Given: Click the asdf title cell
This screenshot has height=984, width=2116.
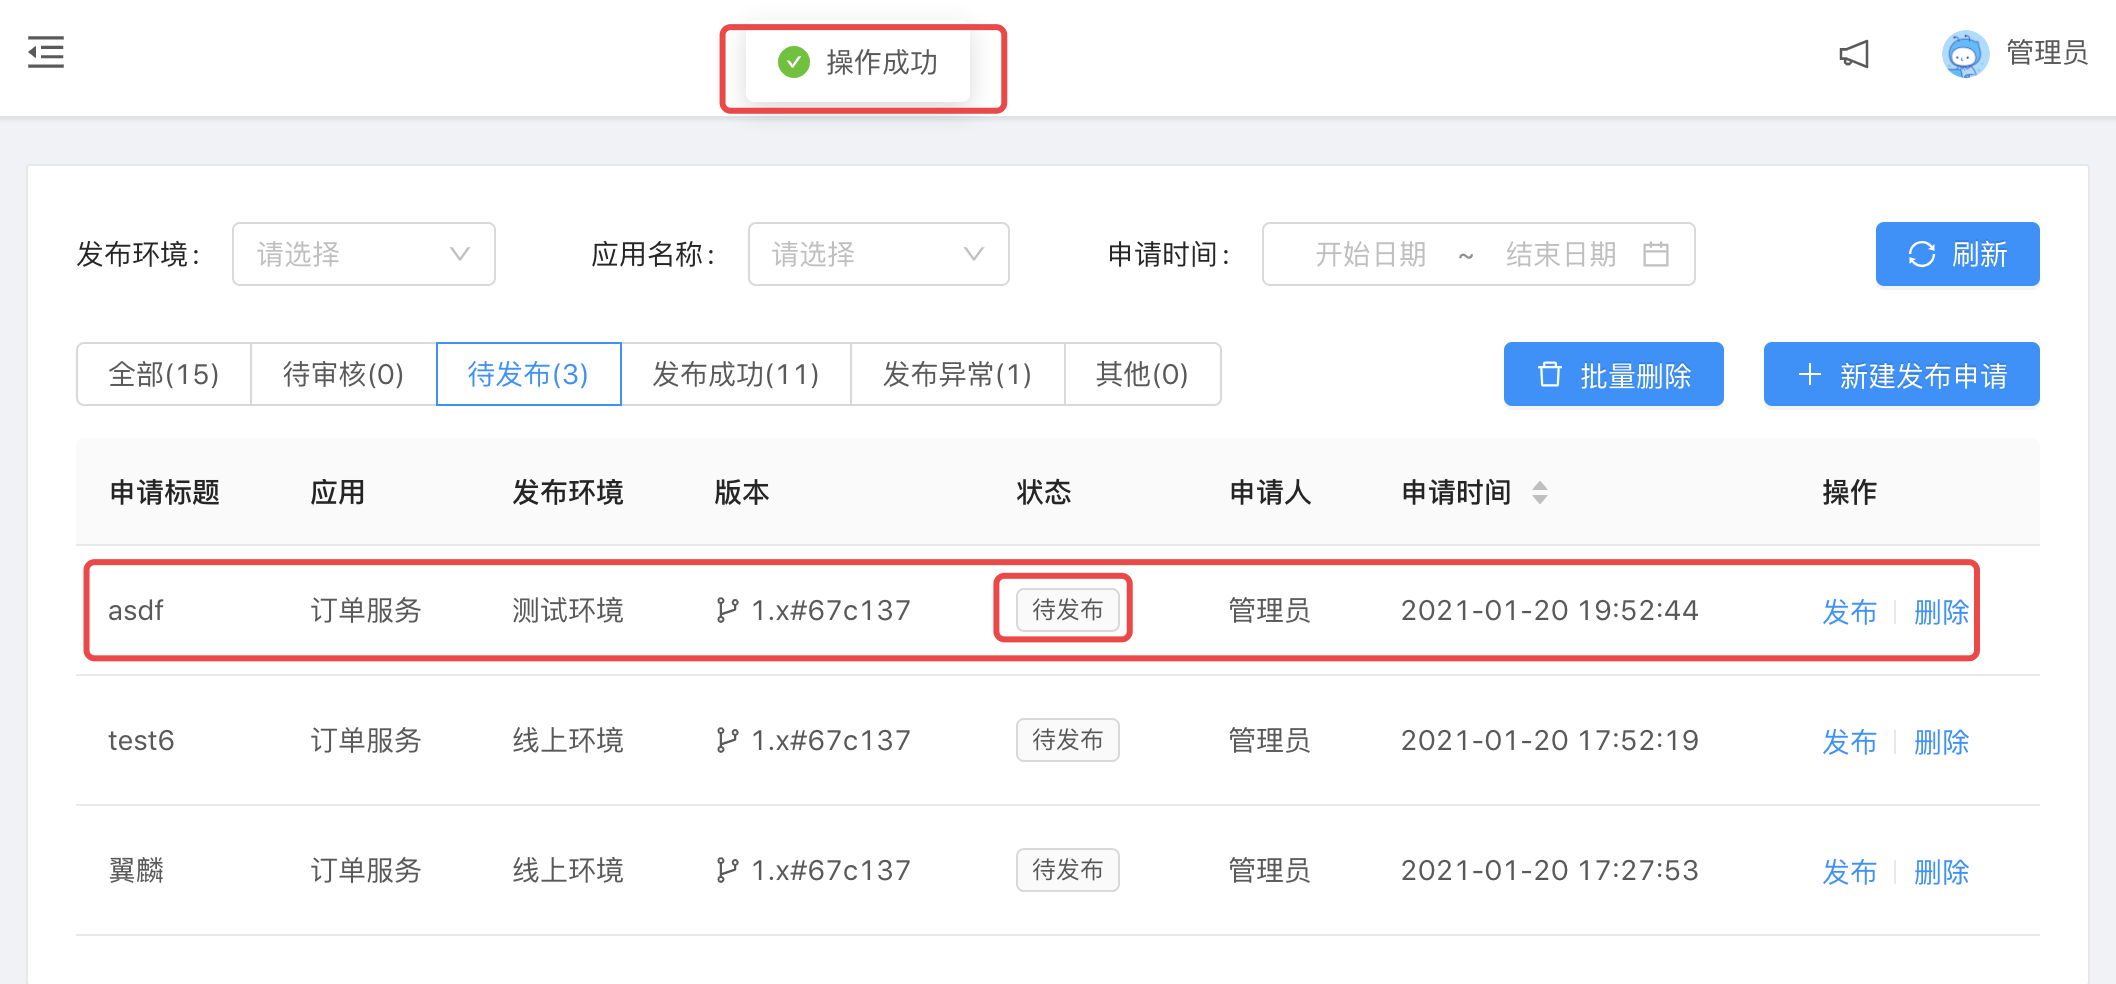Looking at the screenshot, I should [x=136, y=610].
